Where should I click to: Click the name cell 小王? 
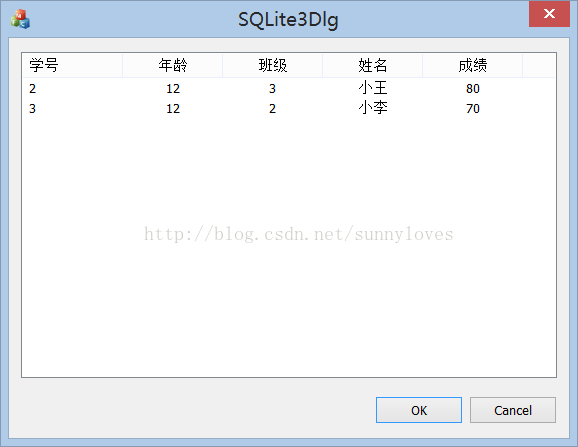click(373, 88)
